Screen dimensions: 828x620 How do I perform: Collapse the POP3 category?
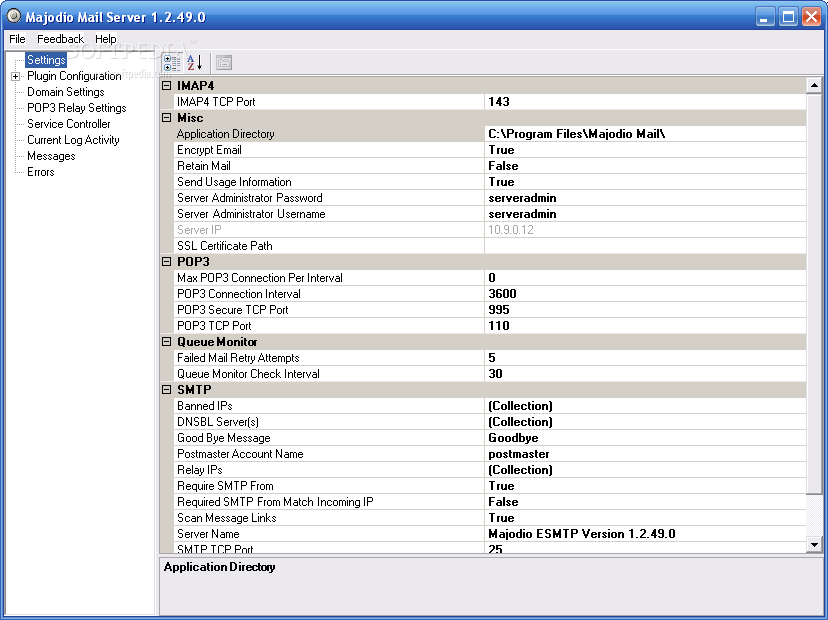167,261
